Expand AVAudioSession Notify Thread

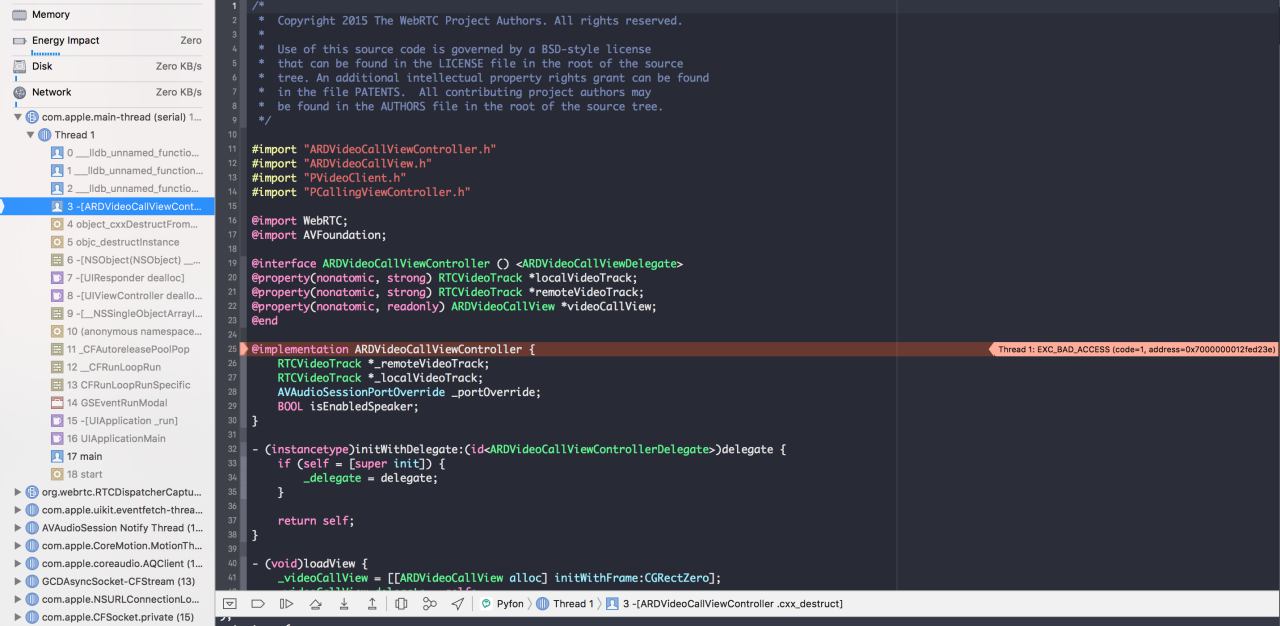tap(17, 528)
